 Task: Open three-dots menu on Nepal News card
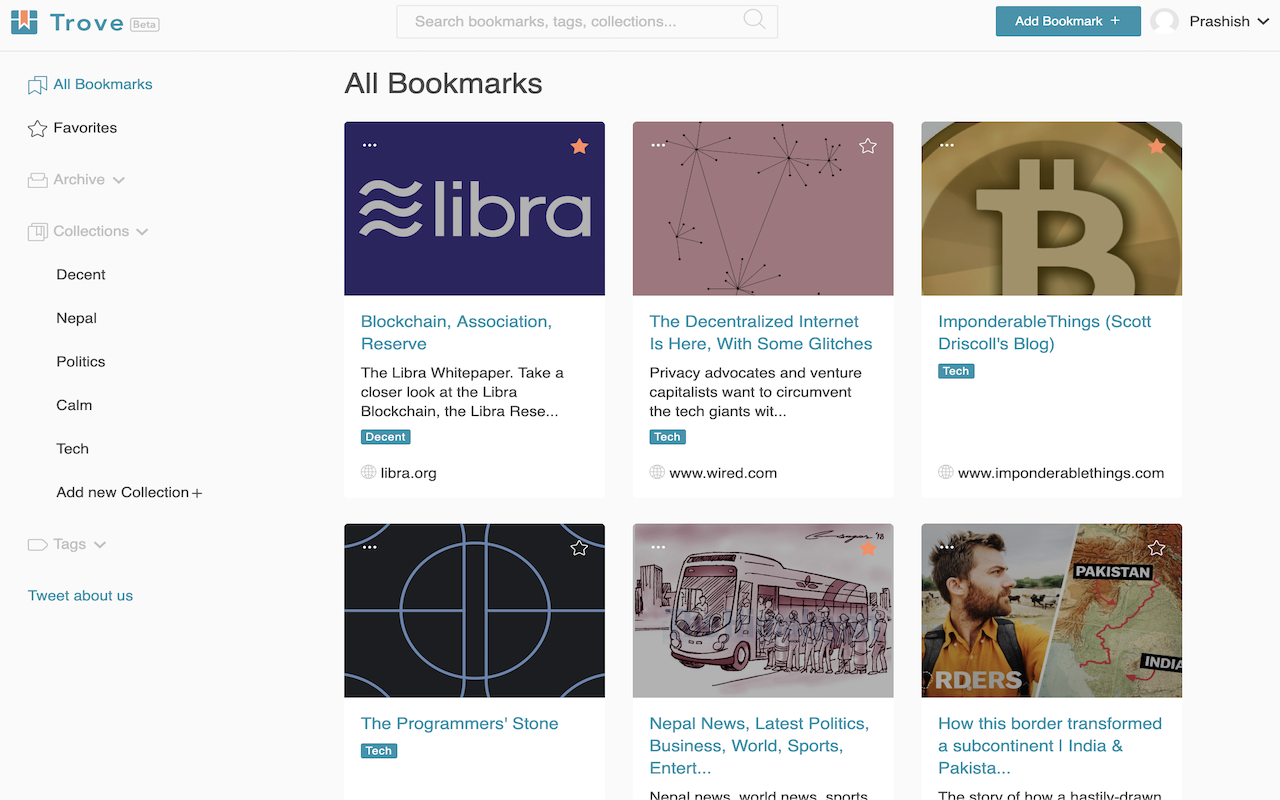(x=658, y=547)
